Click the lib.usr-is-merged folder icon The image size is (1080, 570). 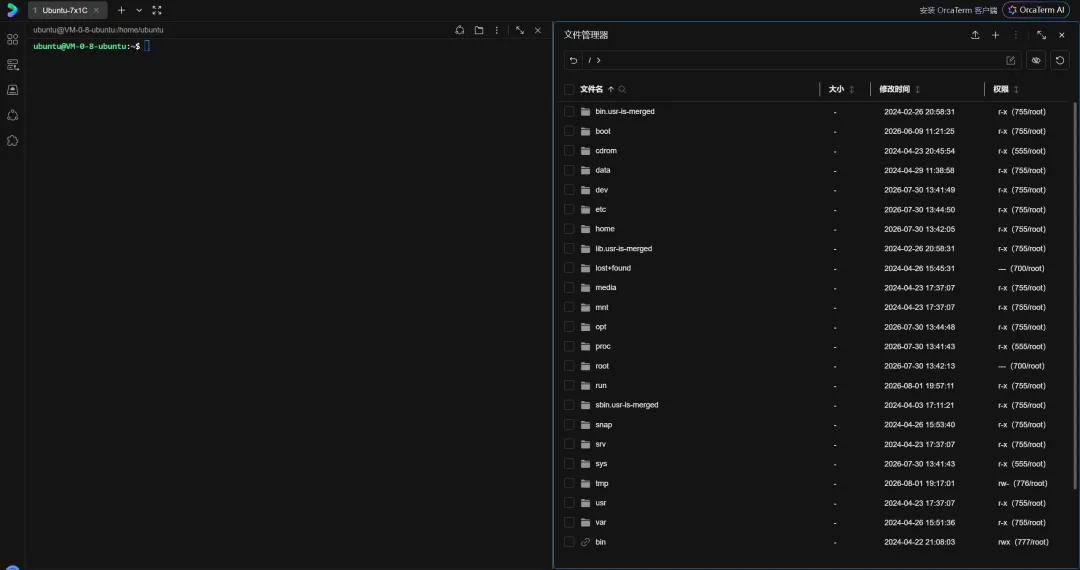(585, 249)
